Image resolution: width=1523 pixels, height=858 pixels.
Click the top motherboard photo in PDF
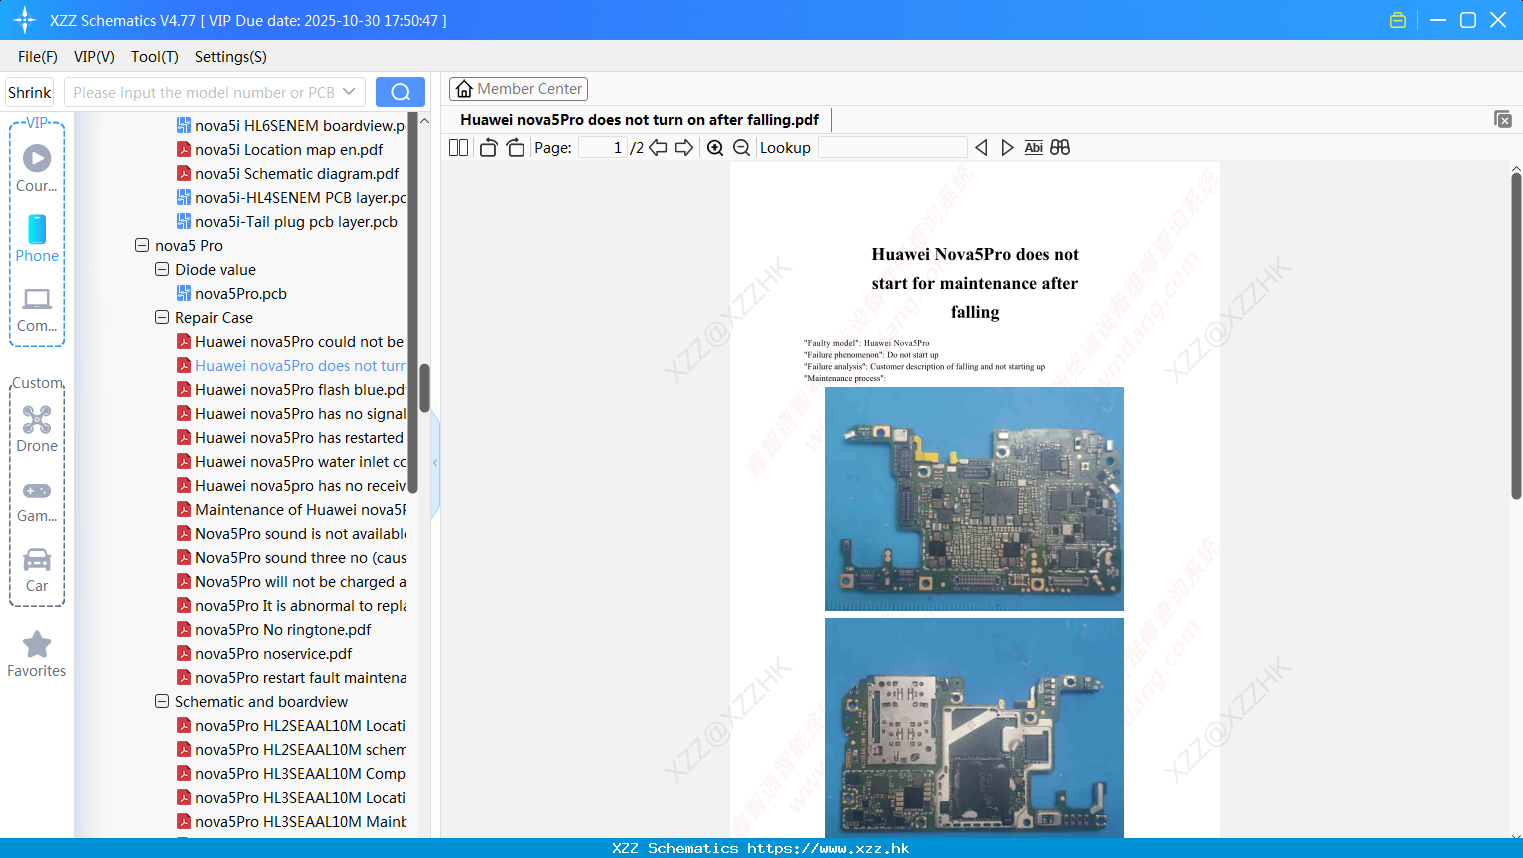pyautogui.click(x=974, y=499)
